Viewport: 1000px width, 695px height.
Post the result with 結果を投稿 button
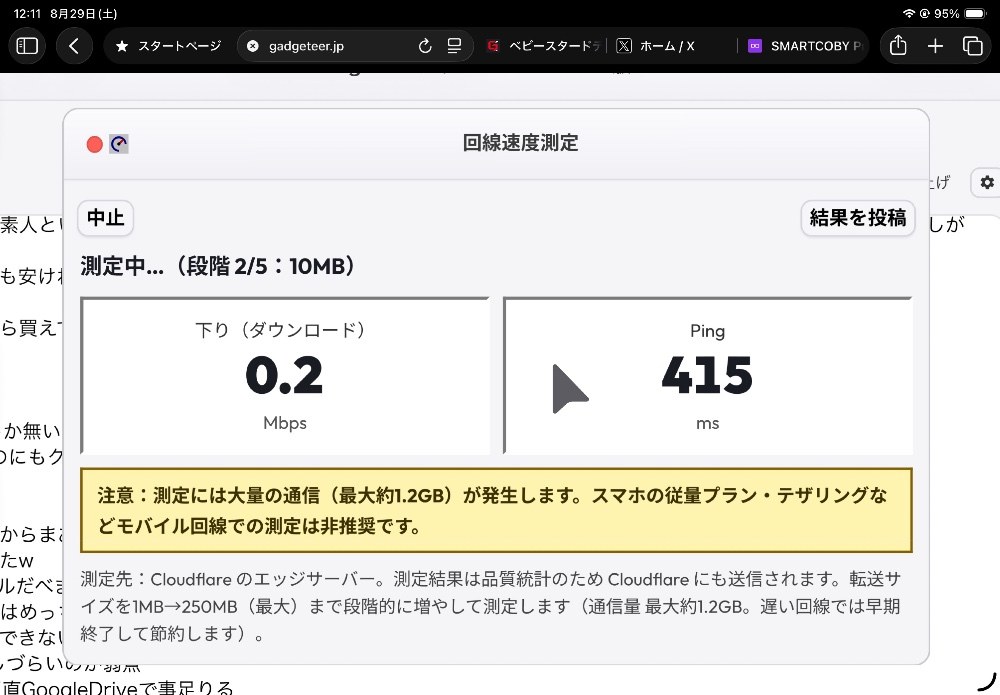click(858, 218)
